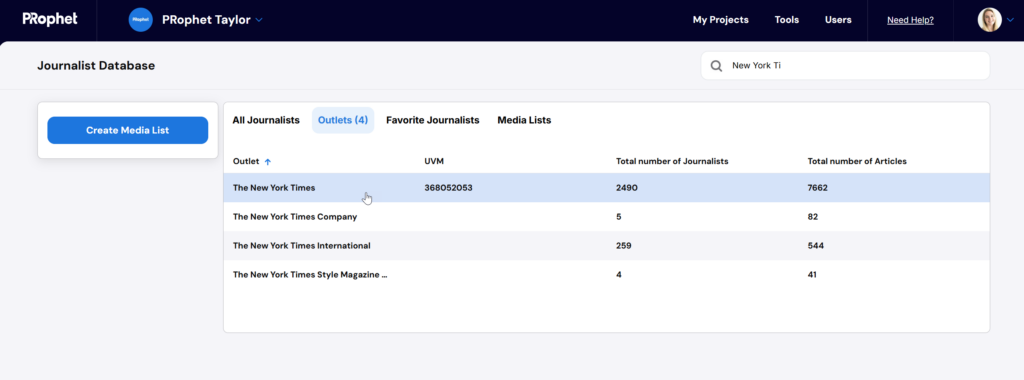This screenshot has height=380, width=1024.
Task: Open the Favorite Journalists tab
Action: tap(432, 120)
